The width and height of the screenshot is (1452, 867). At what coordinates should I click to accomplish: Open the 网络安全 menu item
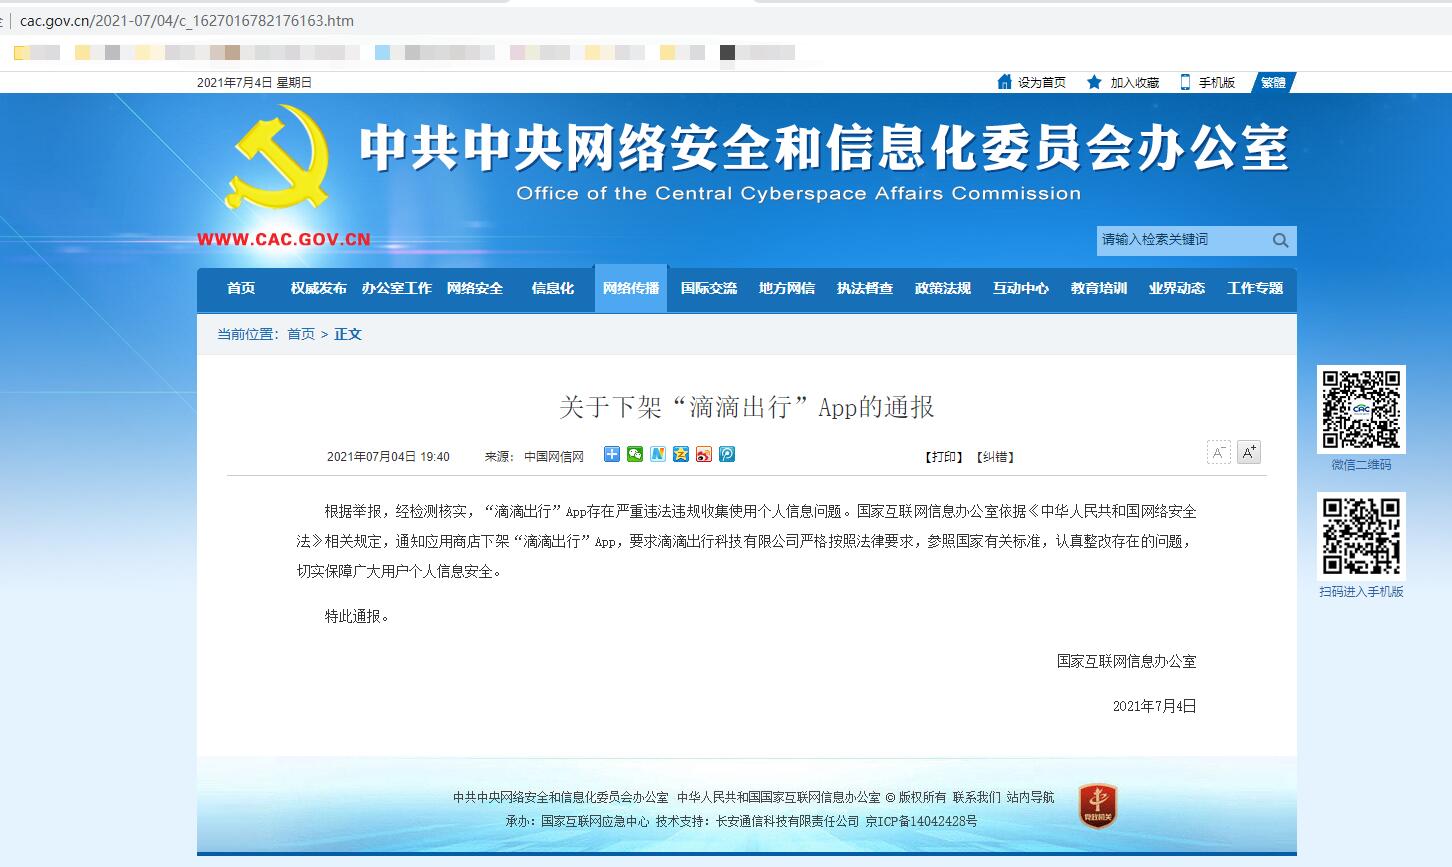point(475,288)
